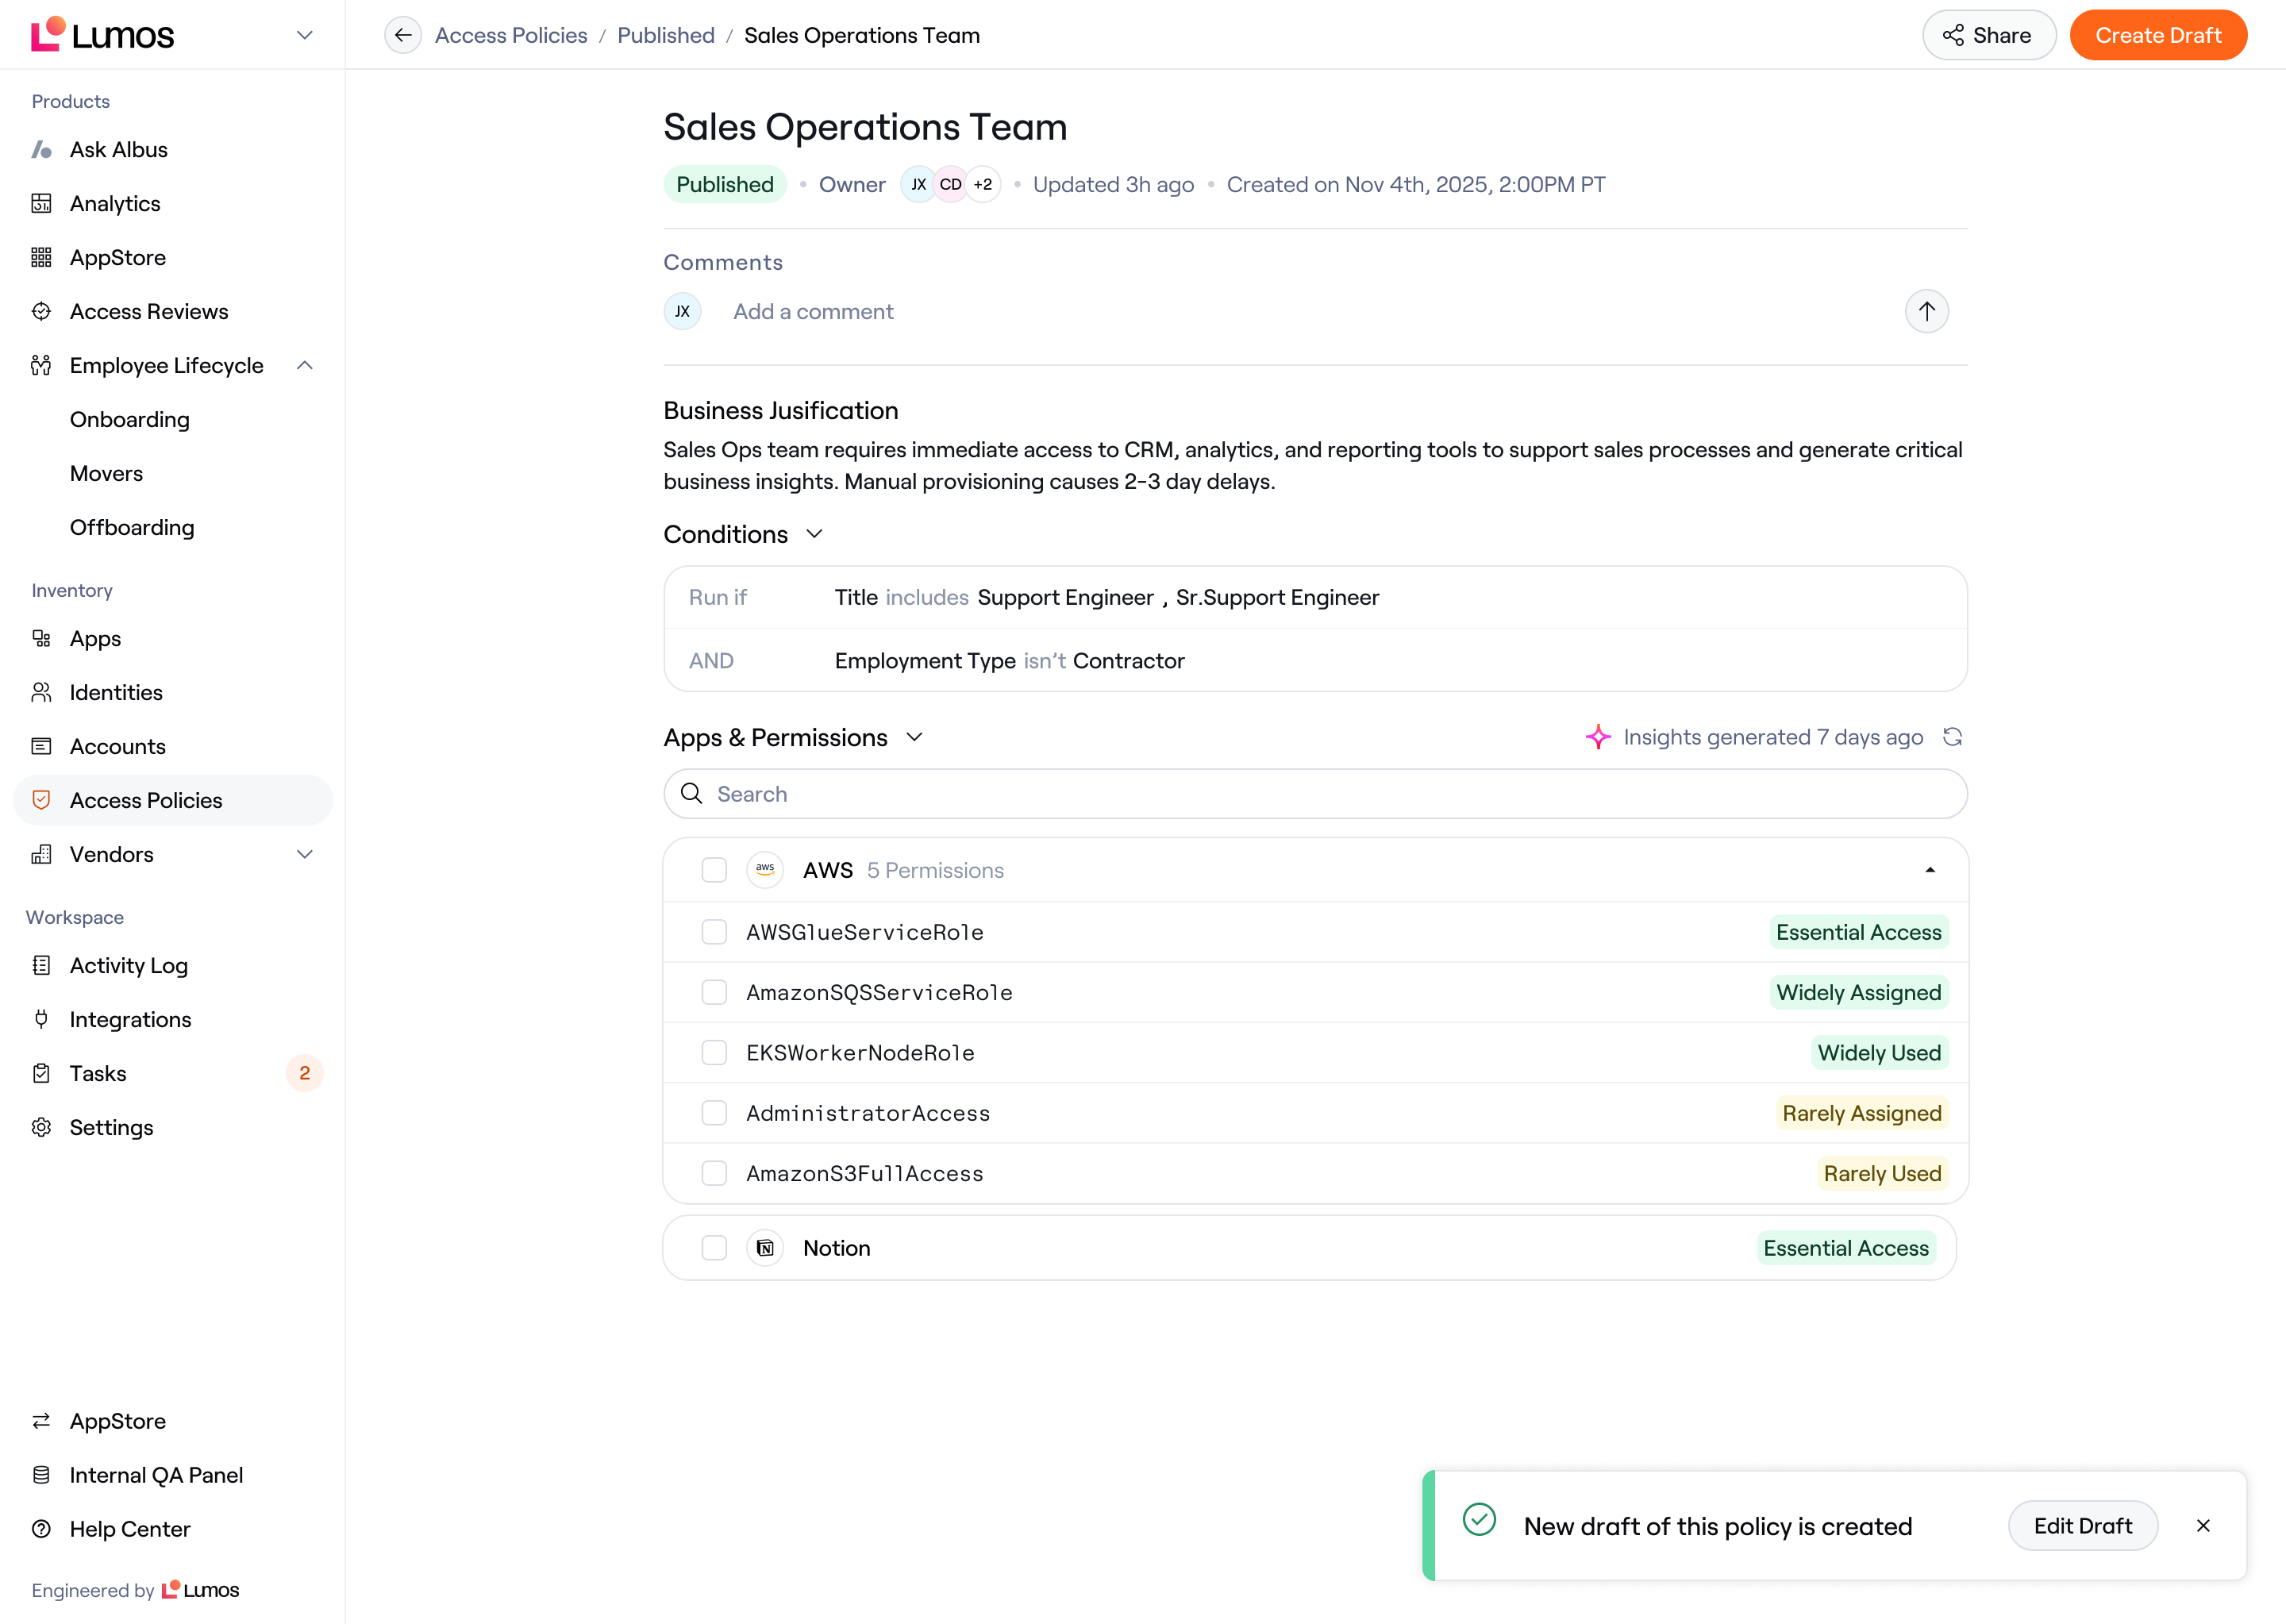Click the Lumos logo

point(102,35)
